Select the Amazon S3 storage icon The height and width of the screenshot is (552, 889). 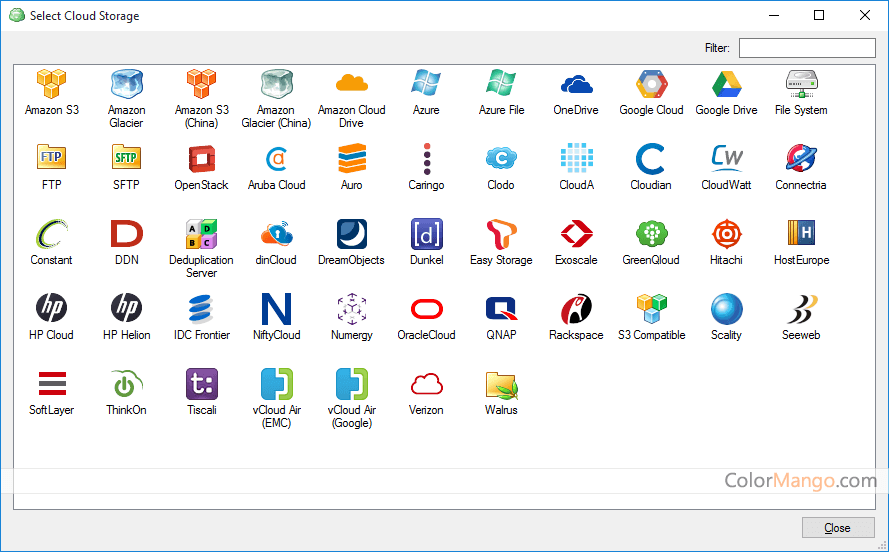click(x=51, y=84)
